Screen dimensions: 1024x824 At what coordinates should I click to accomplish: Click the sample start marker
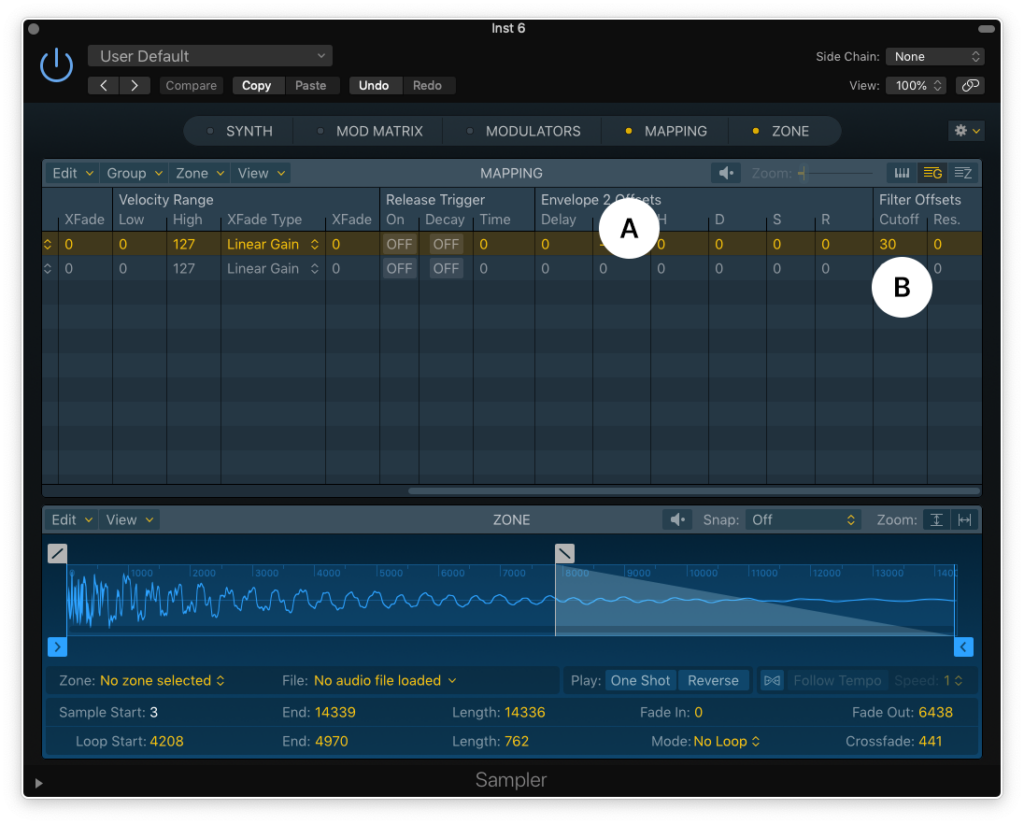pyautogui.click(x=57, y=647)
